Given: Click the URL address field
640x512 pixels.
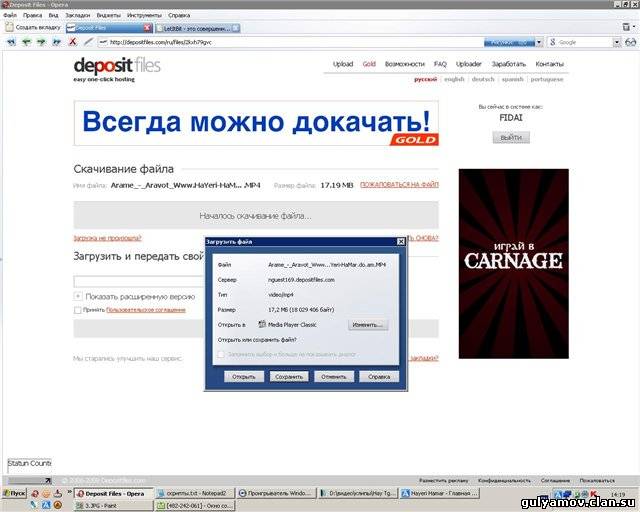Looking at the screenshot, I should pyautogui.click(x=290, y=43).
